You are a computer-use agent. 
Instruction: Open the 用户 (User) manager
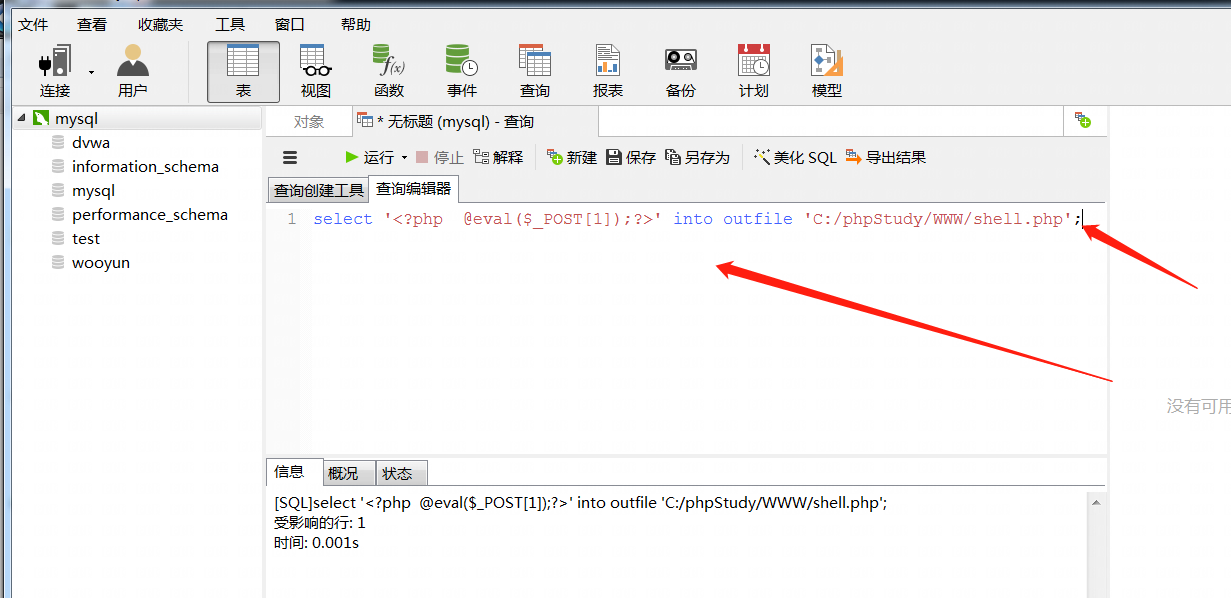(132, 71)
